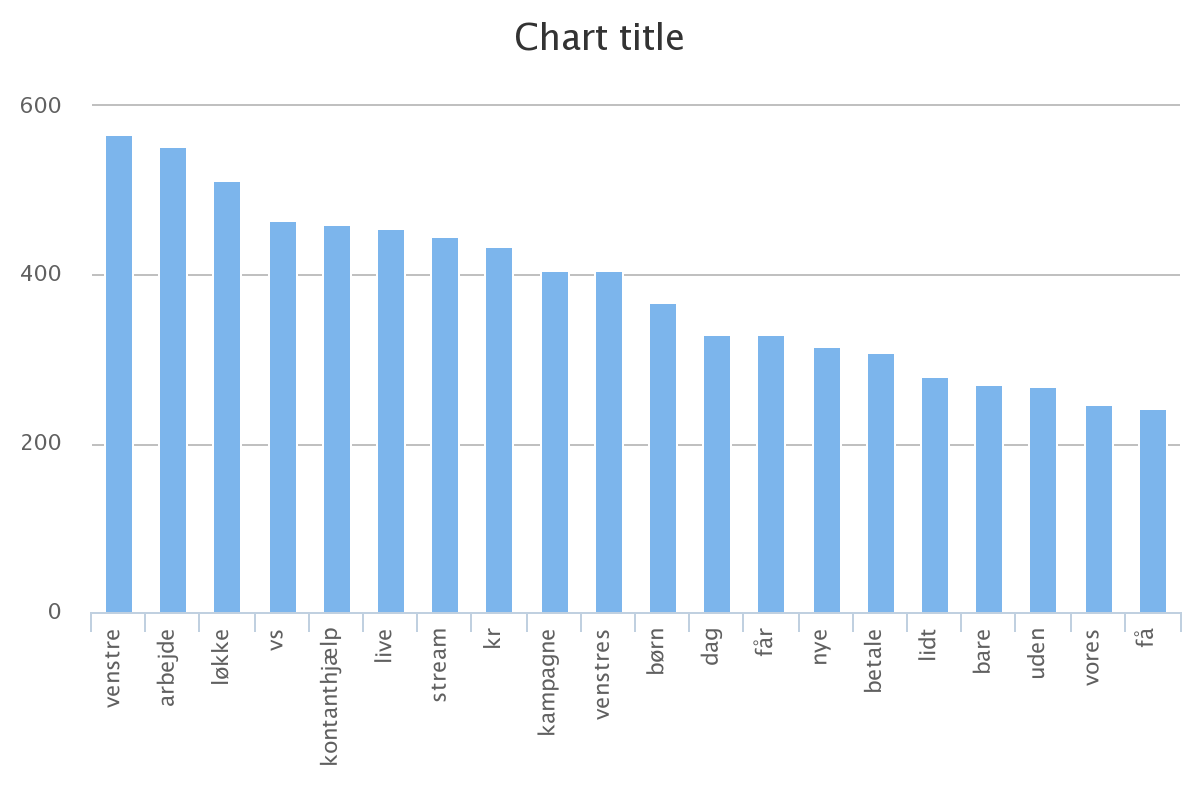Screen dimensions: 1200x800
Task: Pick the kontanthjælp bar
Action: point(337,419)
